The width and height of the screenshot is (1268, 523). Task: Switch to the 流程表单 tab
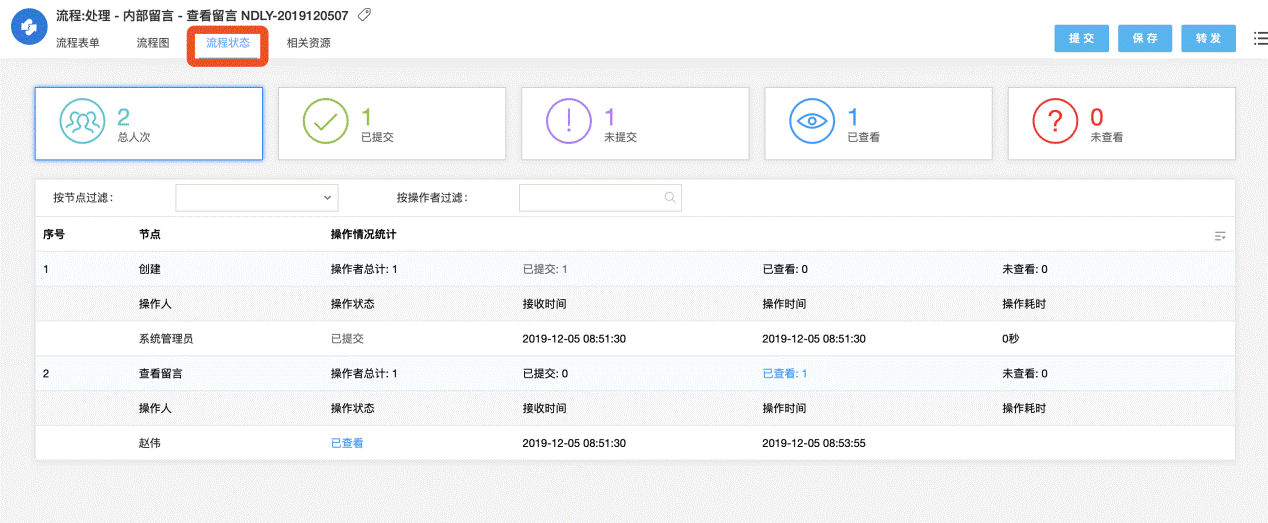pos(78,43)
